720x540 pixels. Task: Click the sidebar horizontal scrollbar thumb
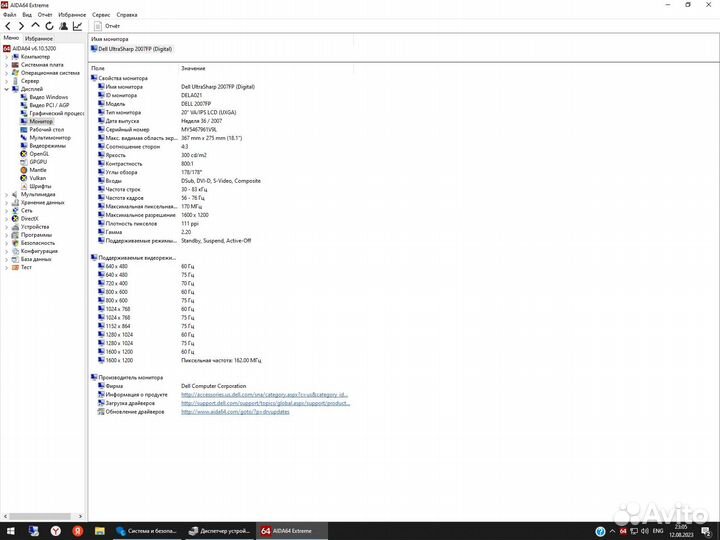click(40, 516)
